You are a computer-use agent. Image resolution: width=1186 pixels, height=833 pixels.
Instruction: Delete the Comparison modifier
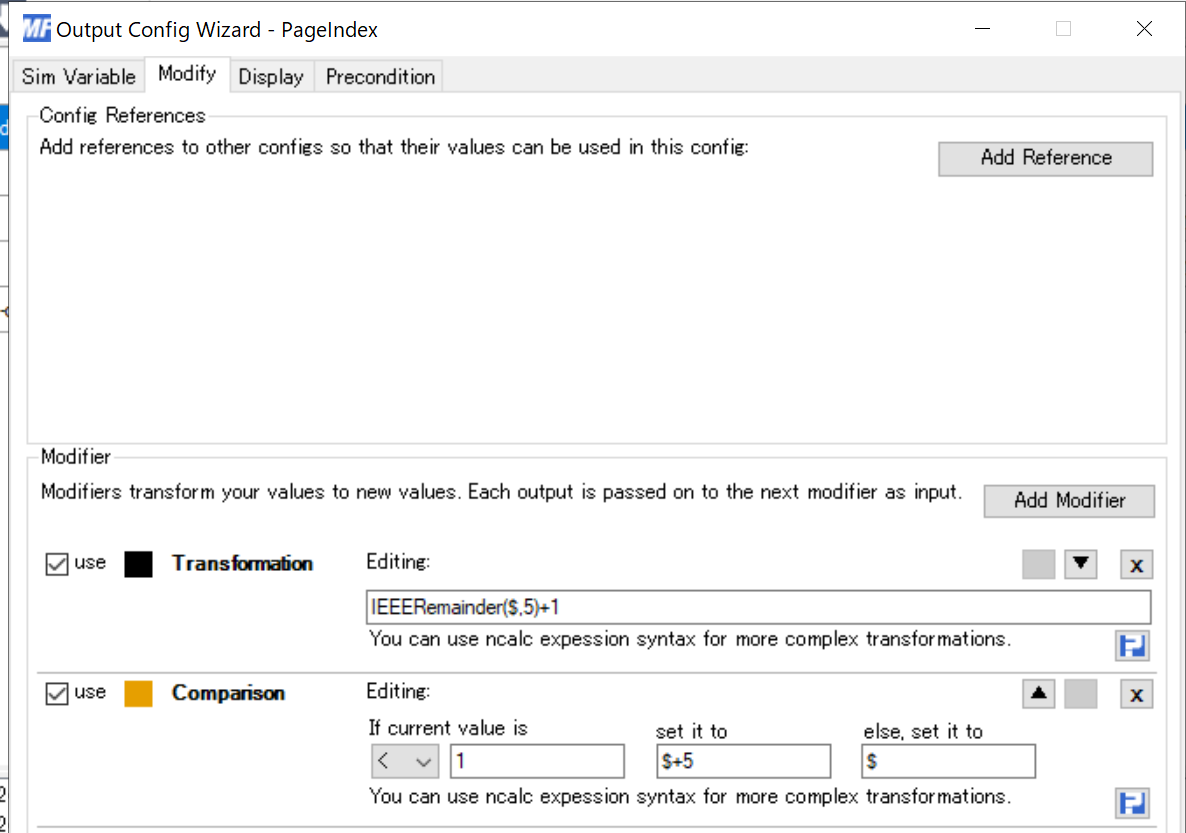click(x=1136, y=694)
